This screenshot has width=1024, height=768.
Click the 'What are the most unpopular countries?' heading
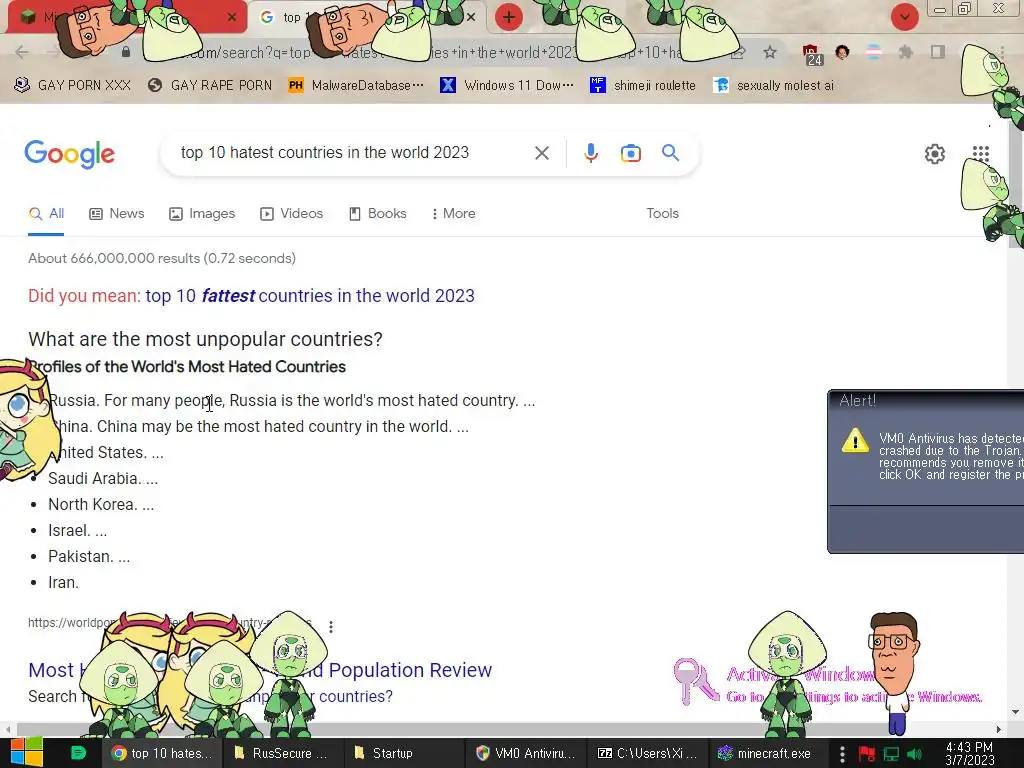tap(205, 339)
